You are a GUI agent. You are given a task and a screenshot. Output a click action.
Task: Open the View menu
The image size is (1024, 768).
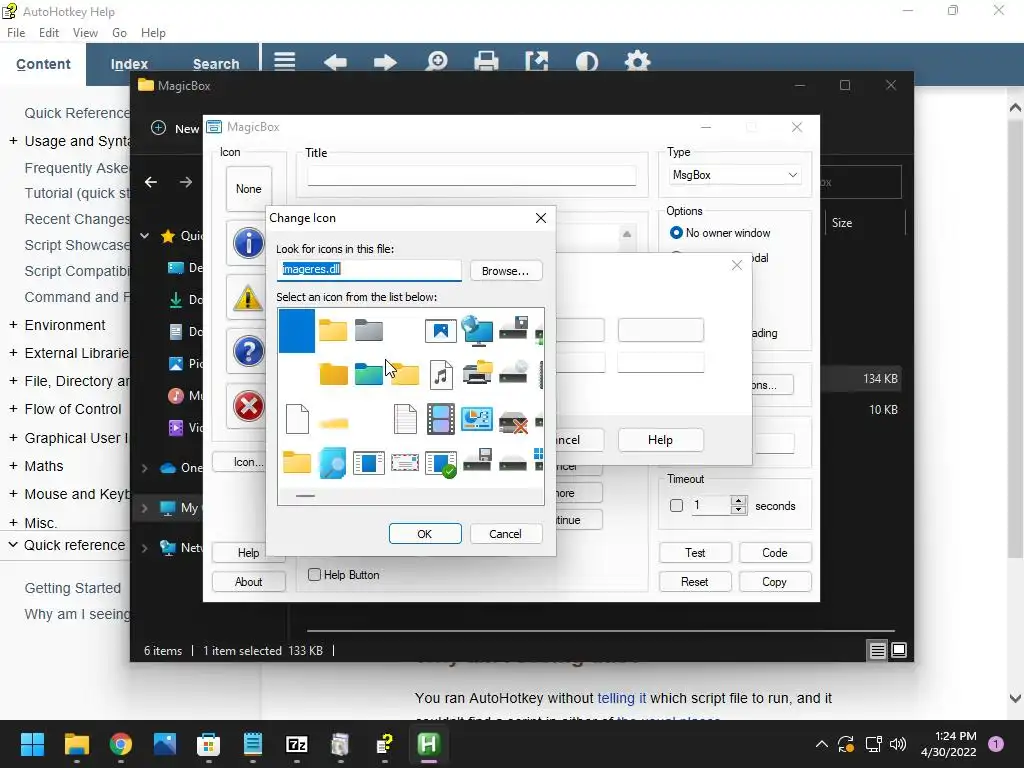pos(85,33)
